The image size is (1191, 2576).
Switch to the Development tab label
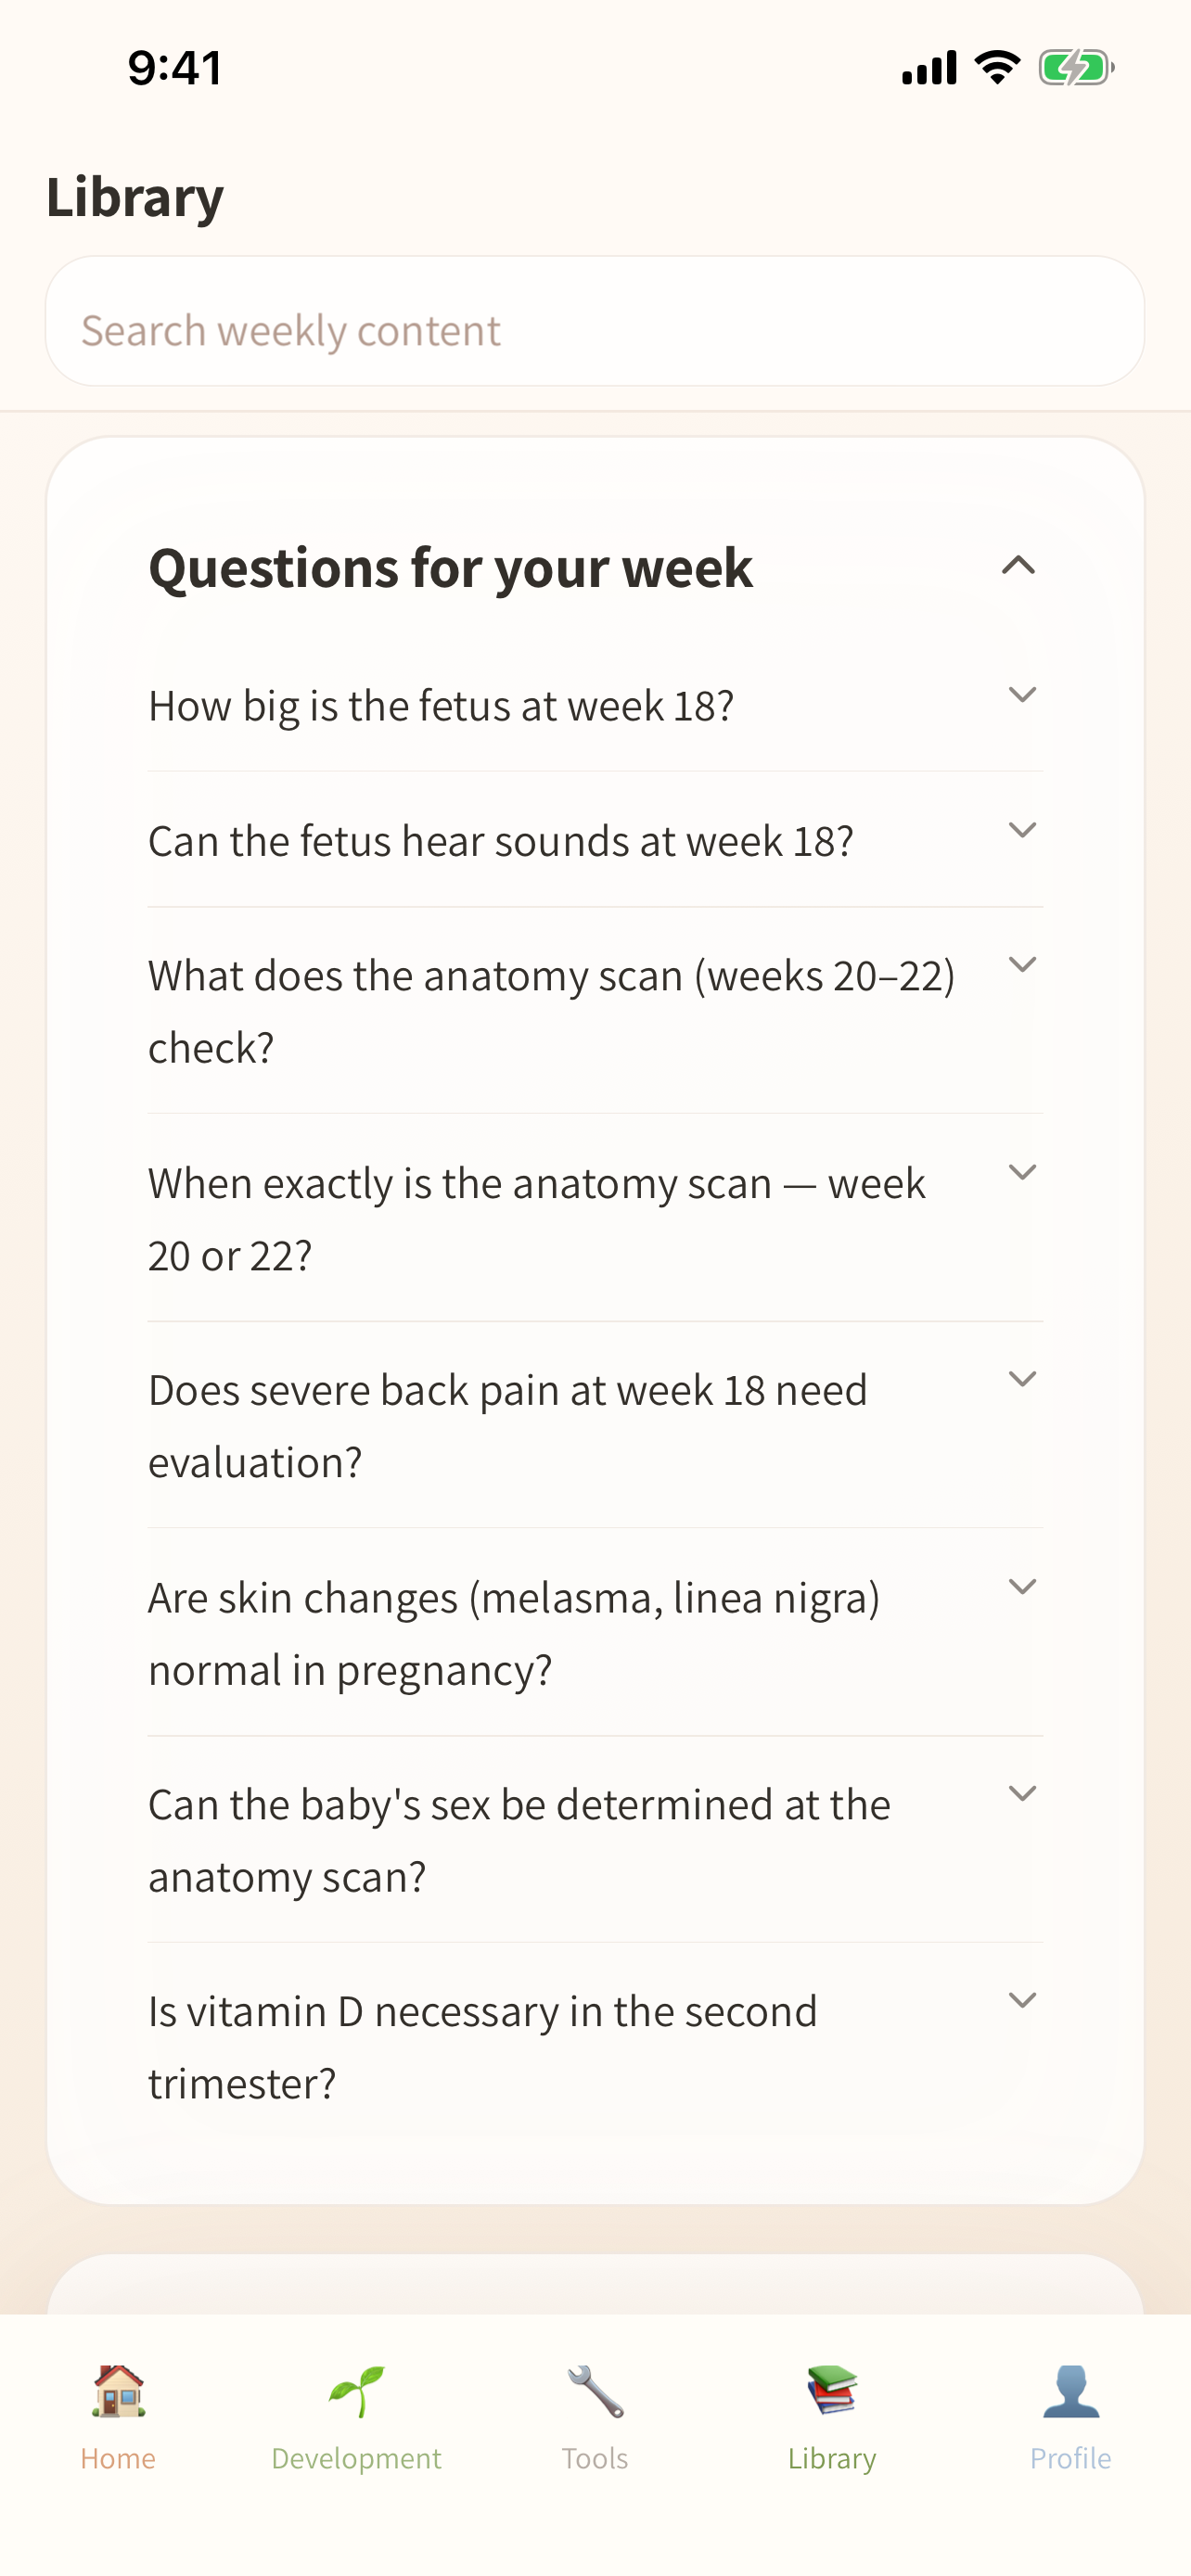(x=356, y=2458)
